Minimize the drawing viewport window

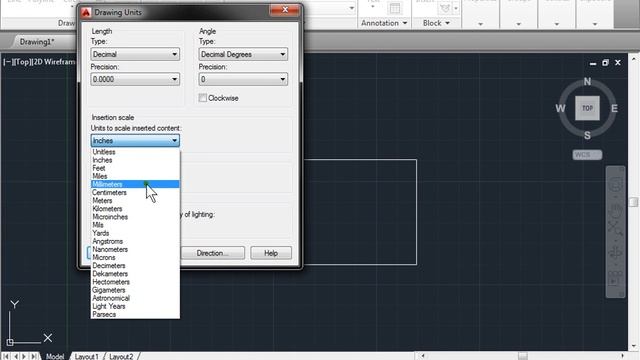click(x=593, y=63)
